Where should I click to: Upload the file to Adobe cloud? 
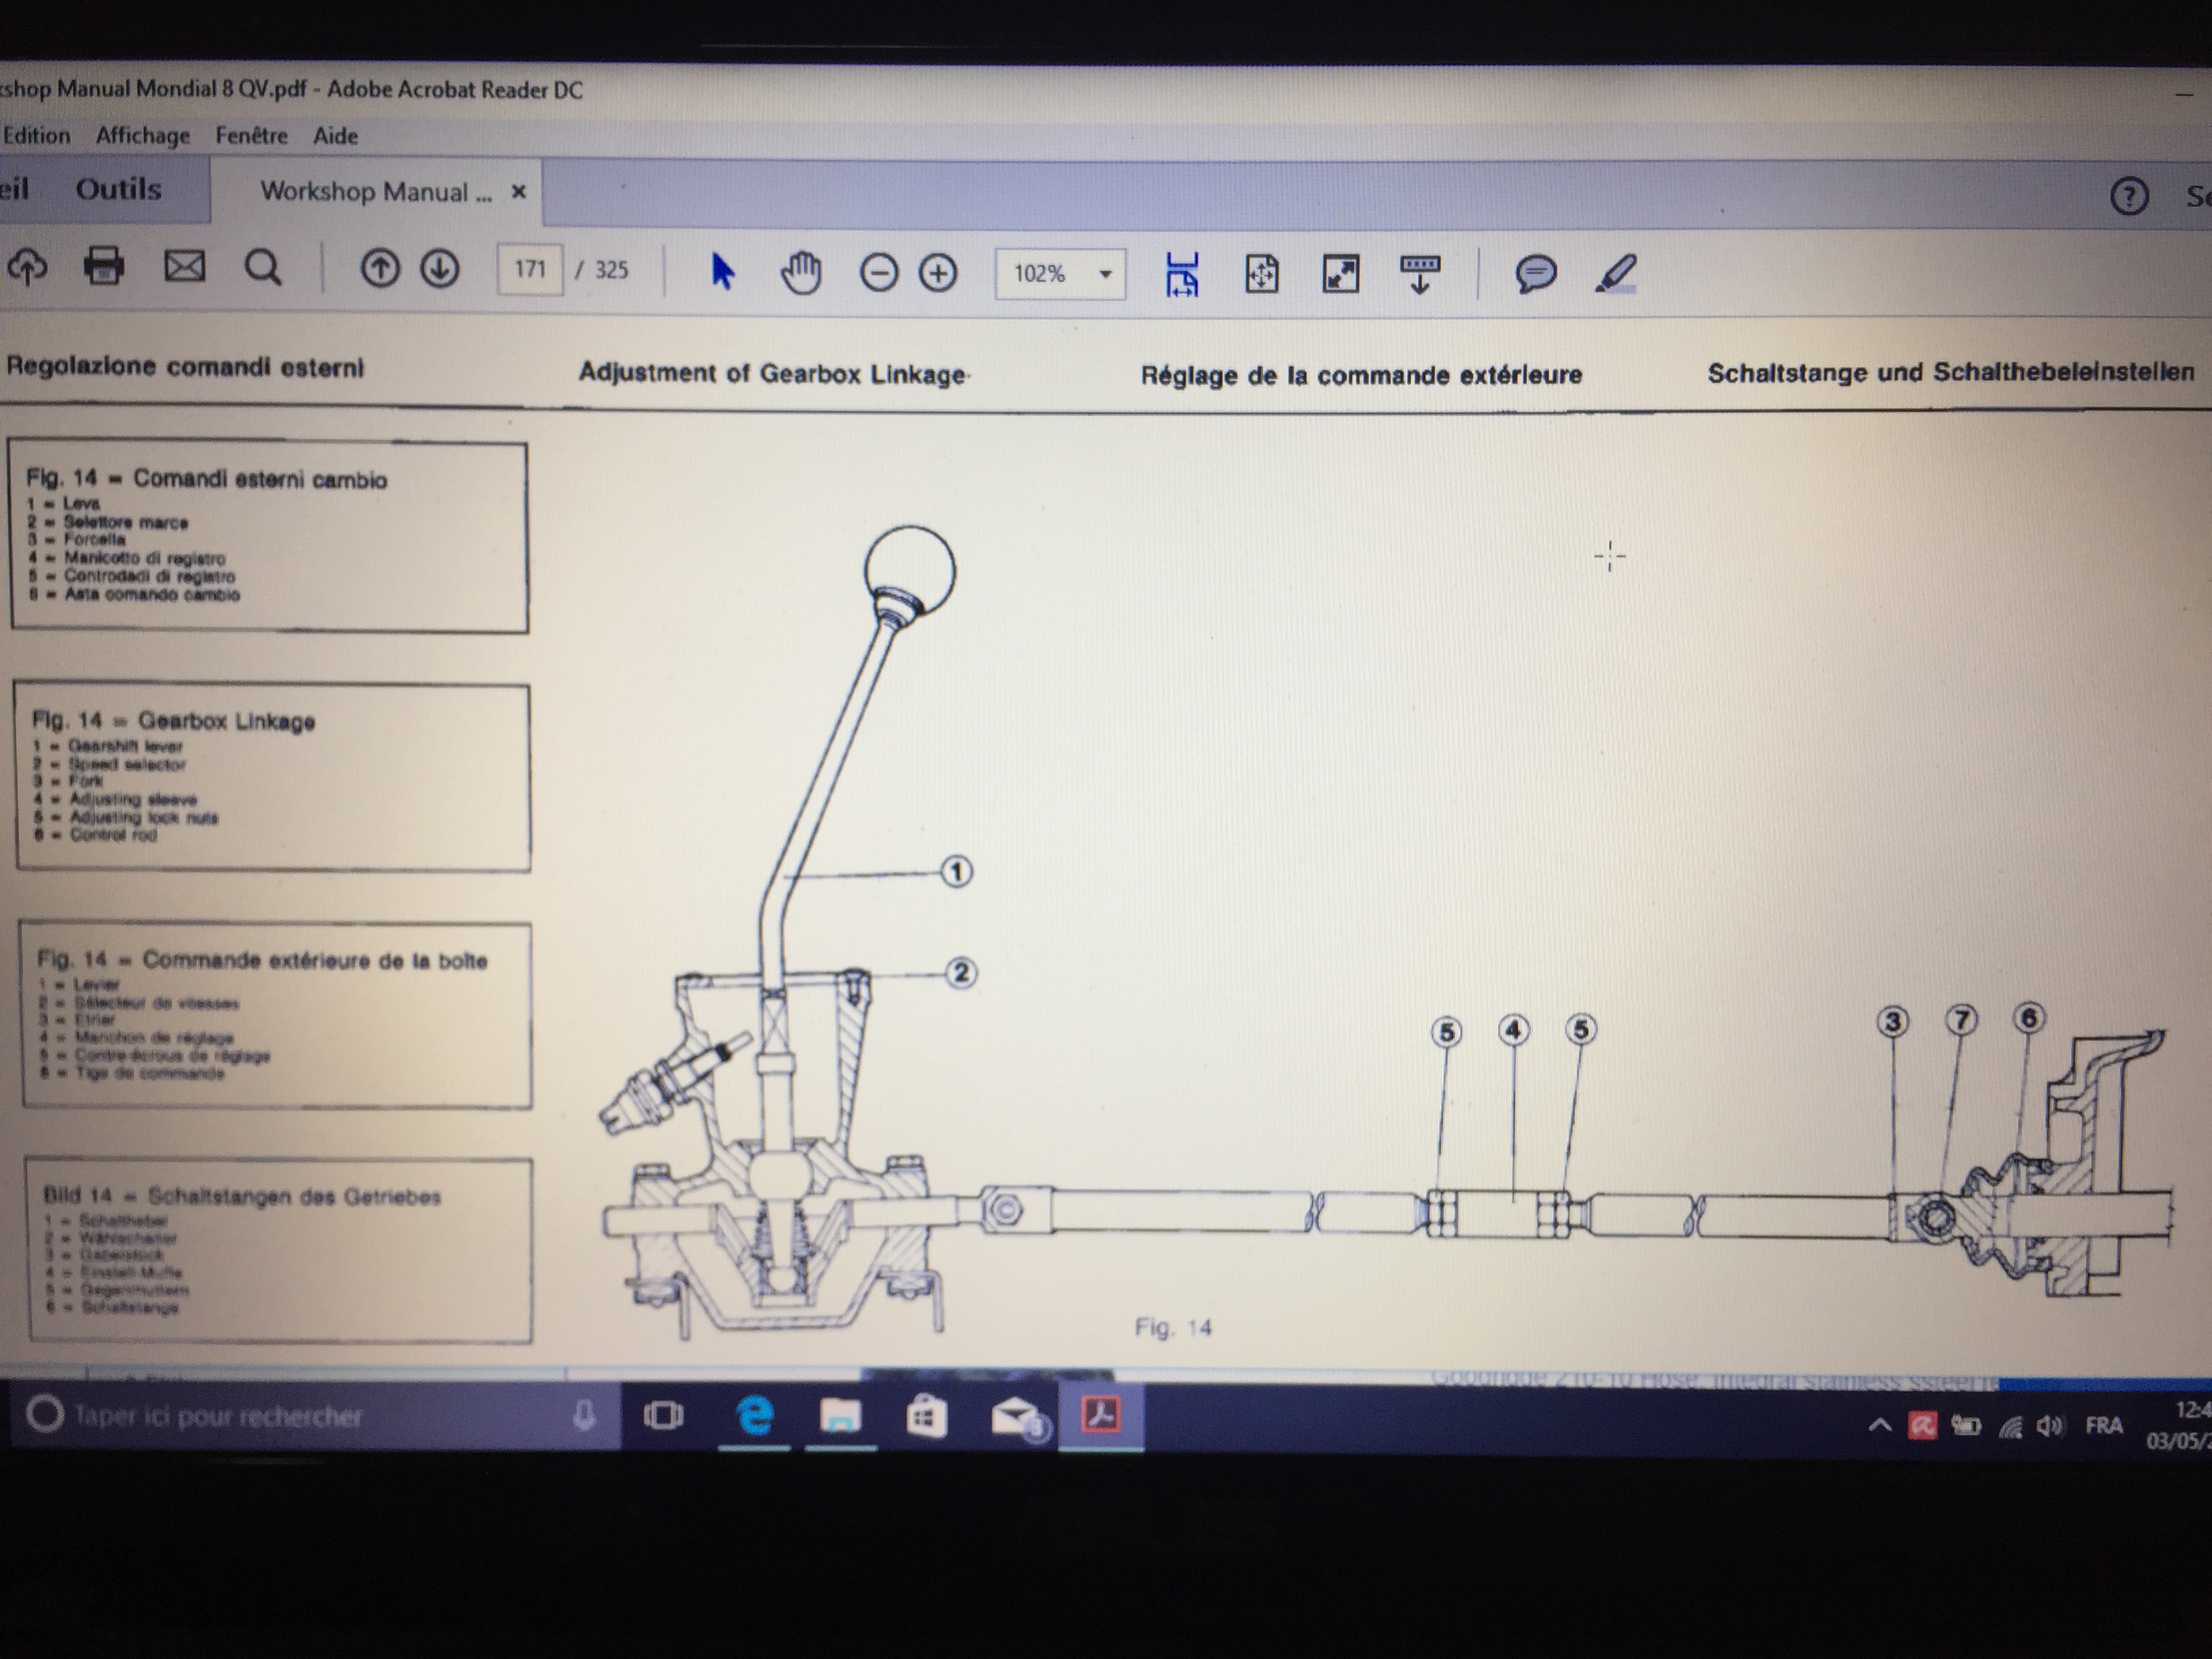27,267
